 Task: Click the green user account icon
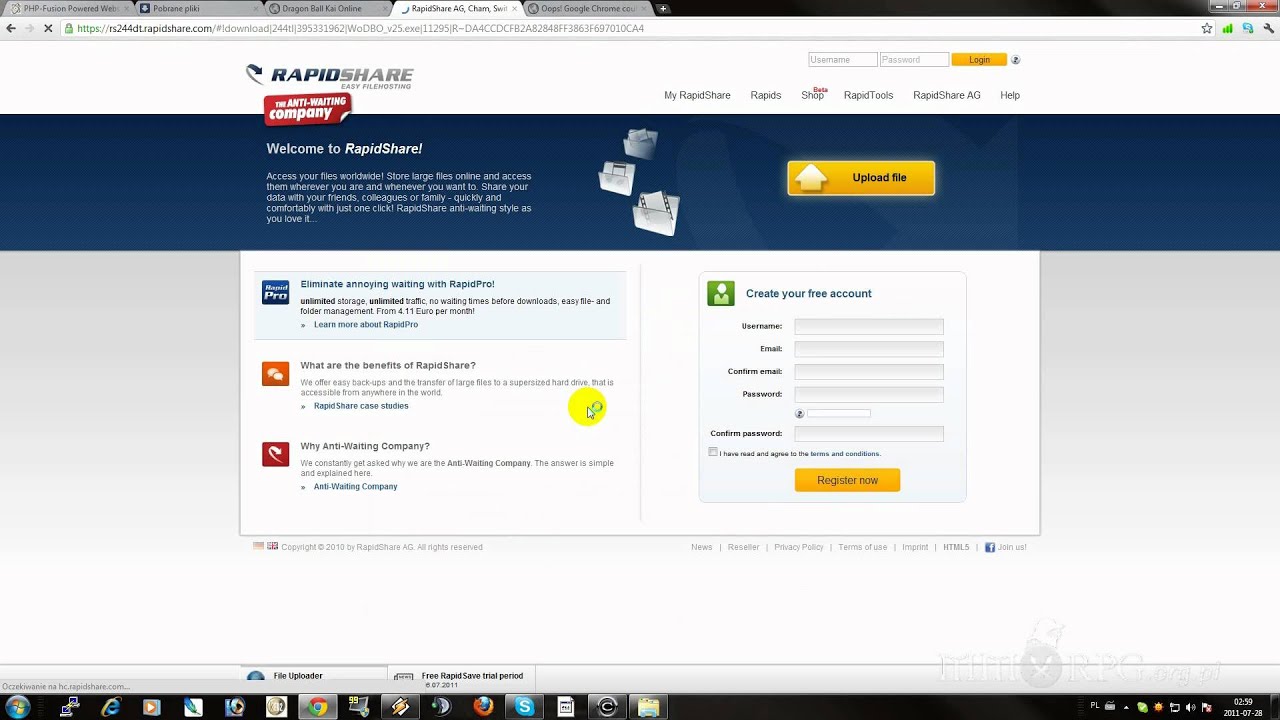[721, 293]
